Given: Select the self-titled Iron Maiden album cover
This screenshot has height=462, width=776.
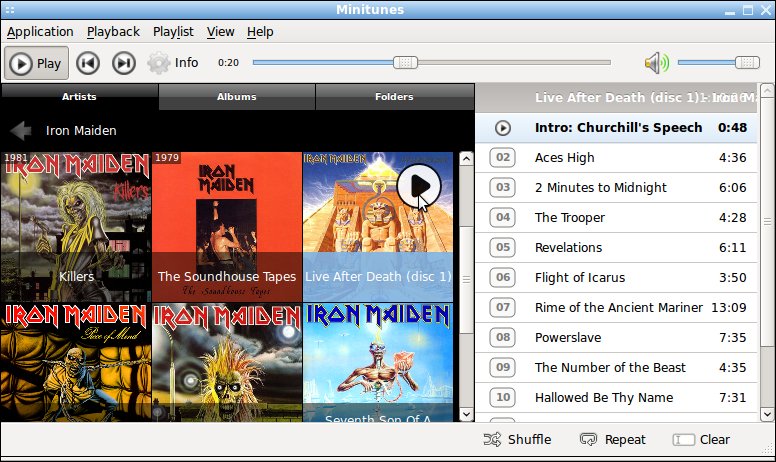Looking at the screenshot, I should pos(227,363).
